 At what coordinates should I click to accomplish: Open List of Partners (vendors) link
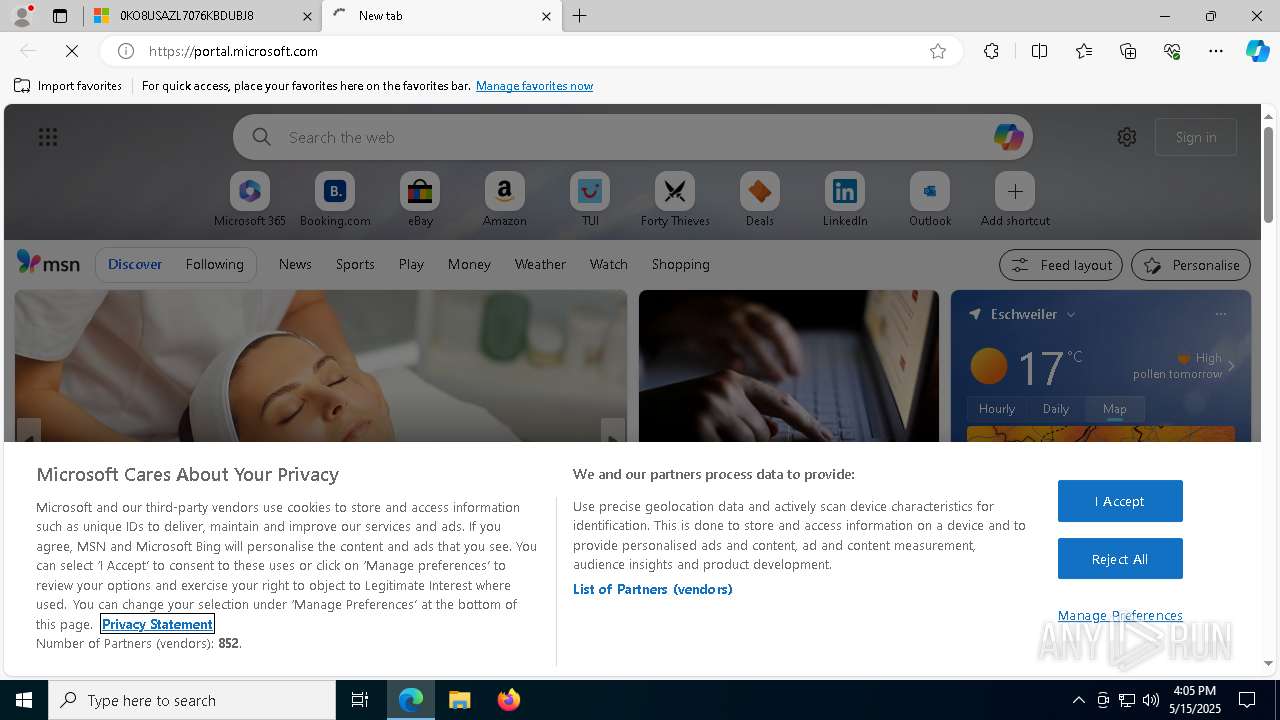tap(653, 589)
